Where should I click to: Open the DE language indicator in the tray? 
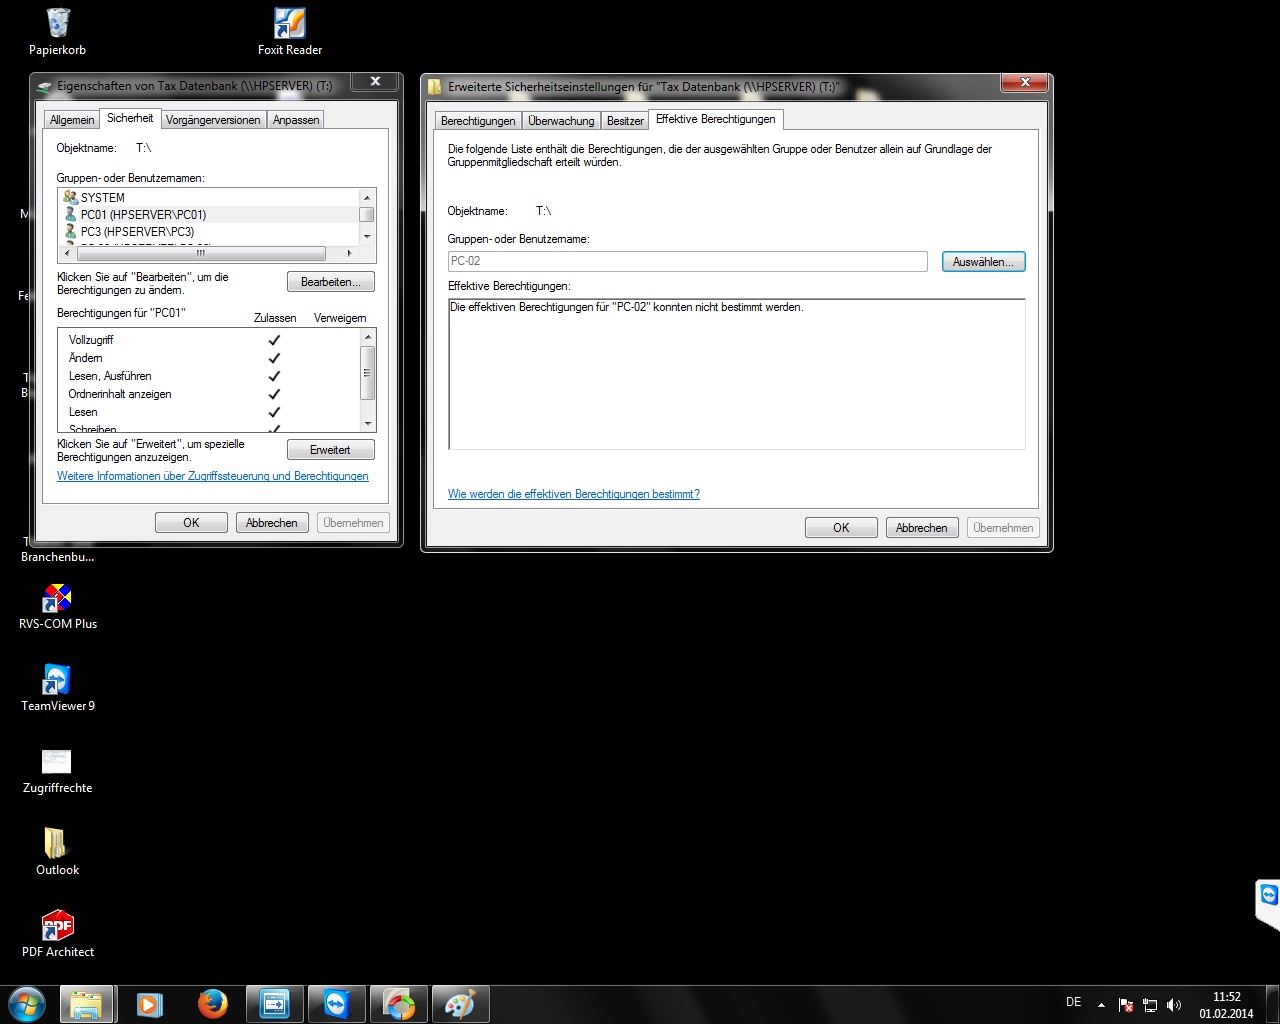[1073, 1002]
